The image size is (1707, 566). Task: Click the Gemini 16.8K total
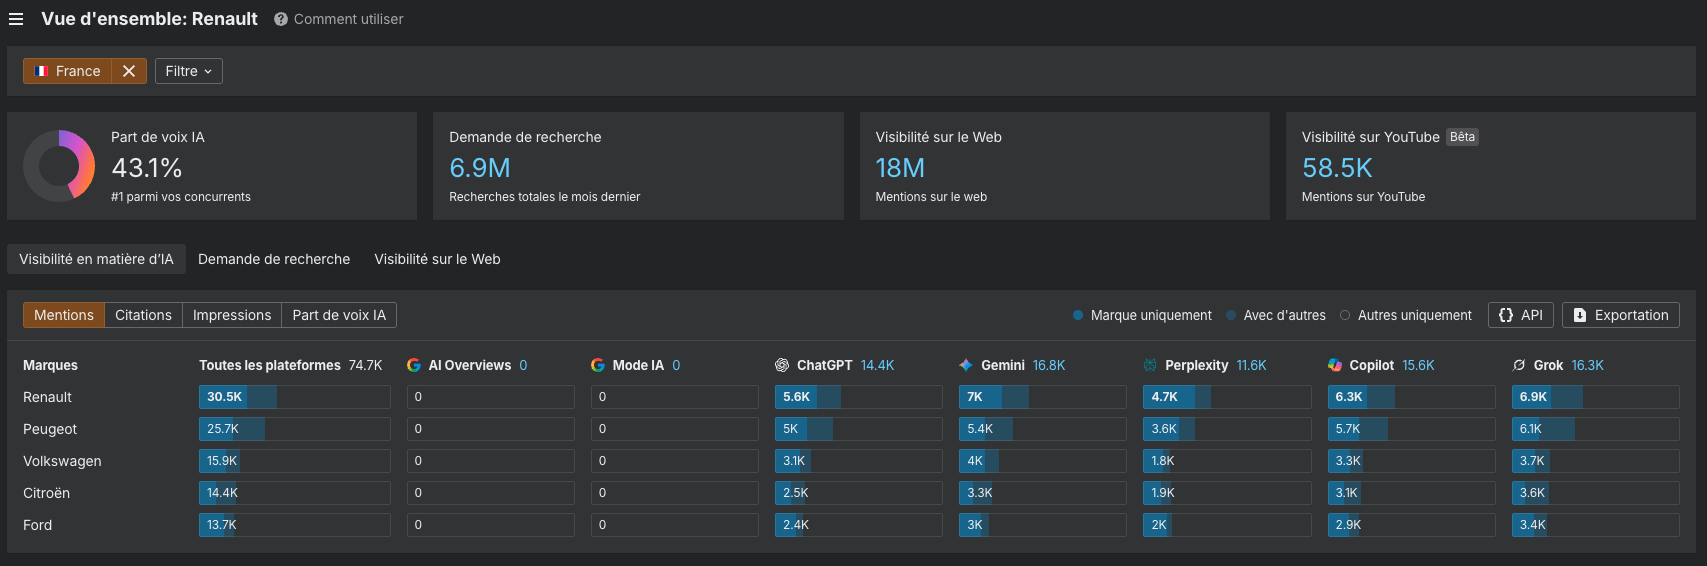(1049, 365)
